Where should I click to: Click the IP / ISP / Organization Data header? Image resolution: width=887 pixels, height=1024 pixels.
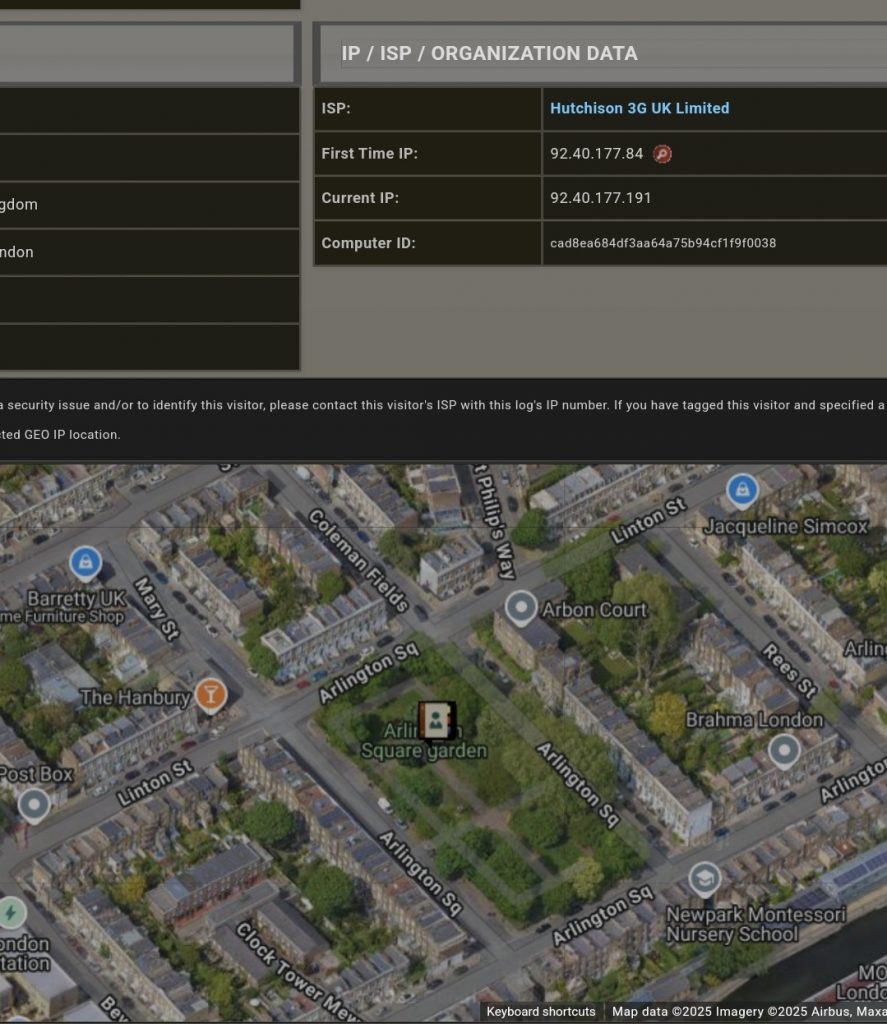coord(489,54)
